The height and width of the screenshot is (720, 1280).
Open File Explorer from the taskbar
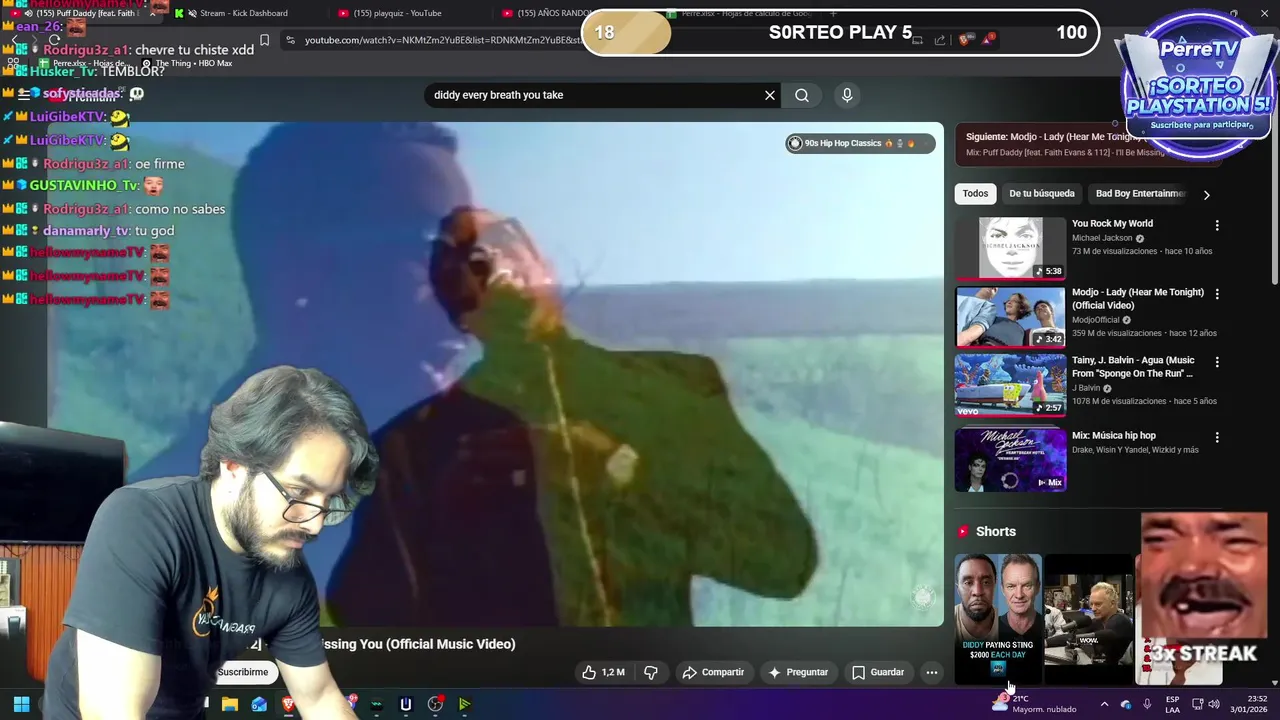pos(229,704)
